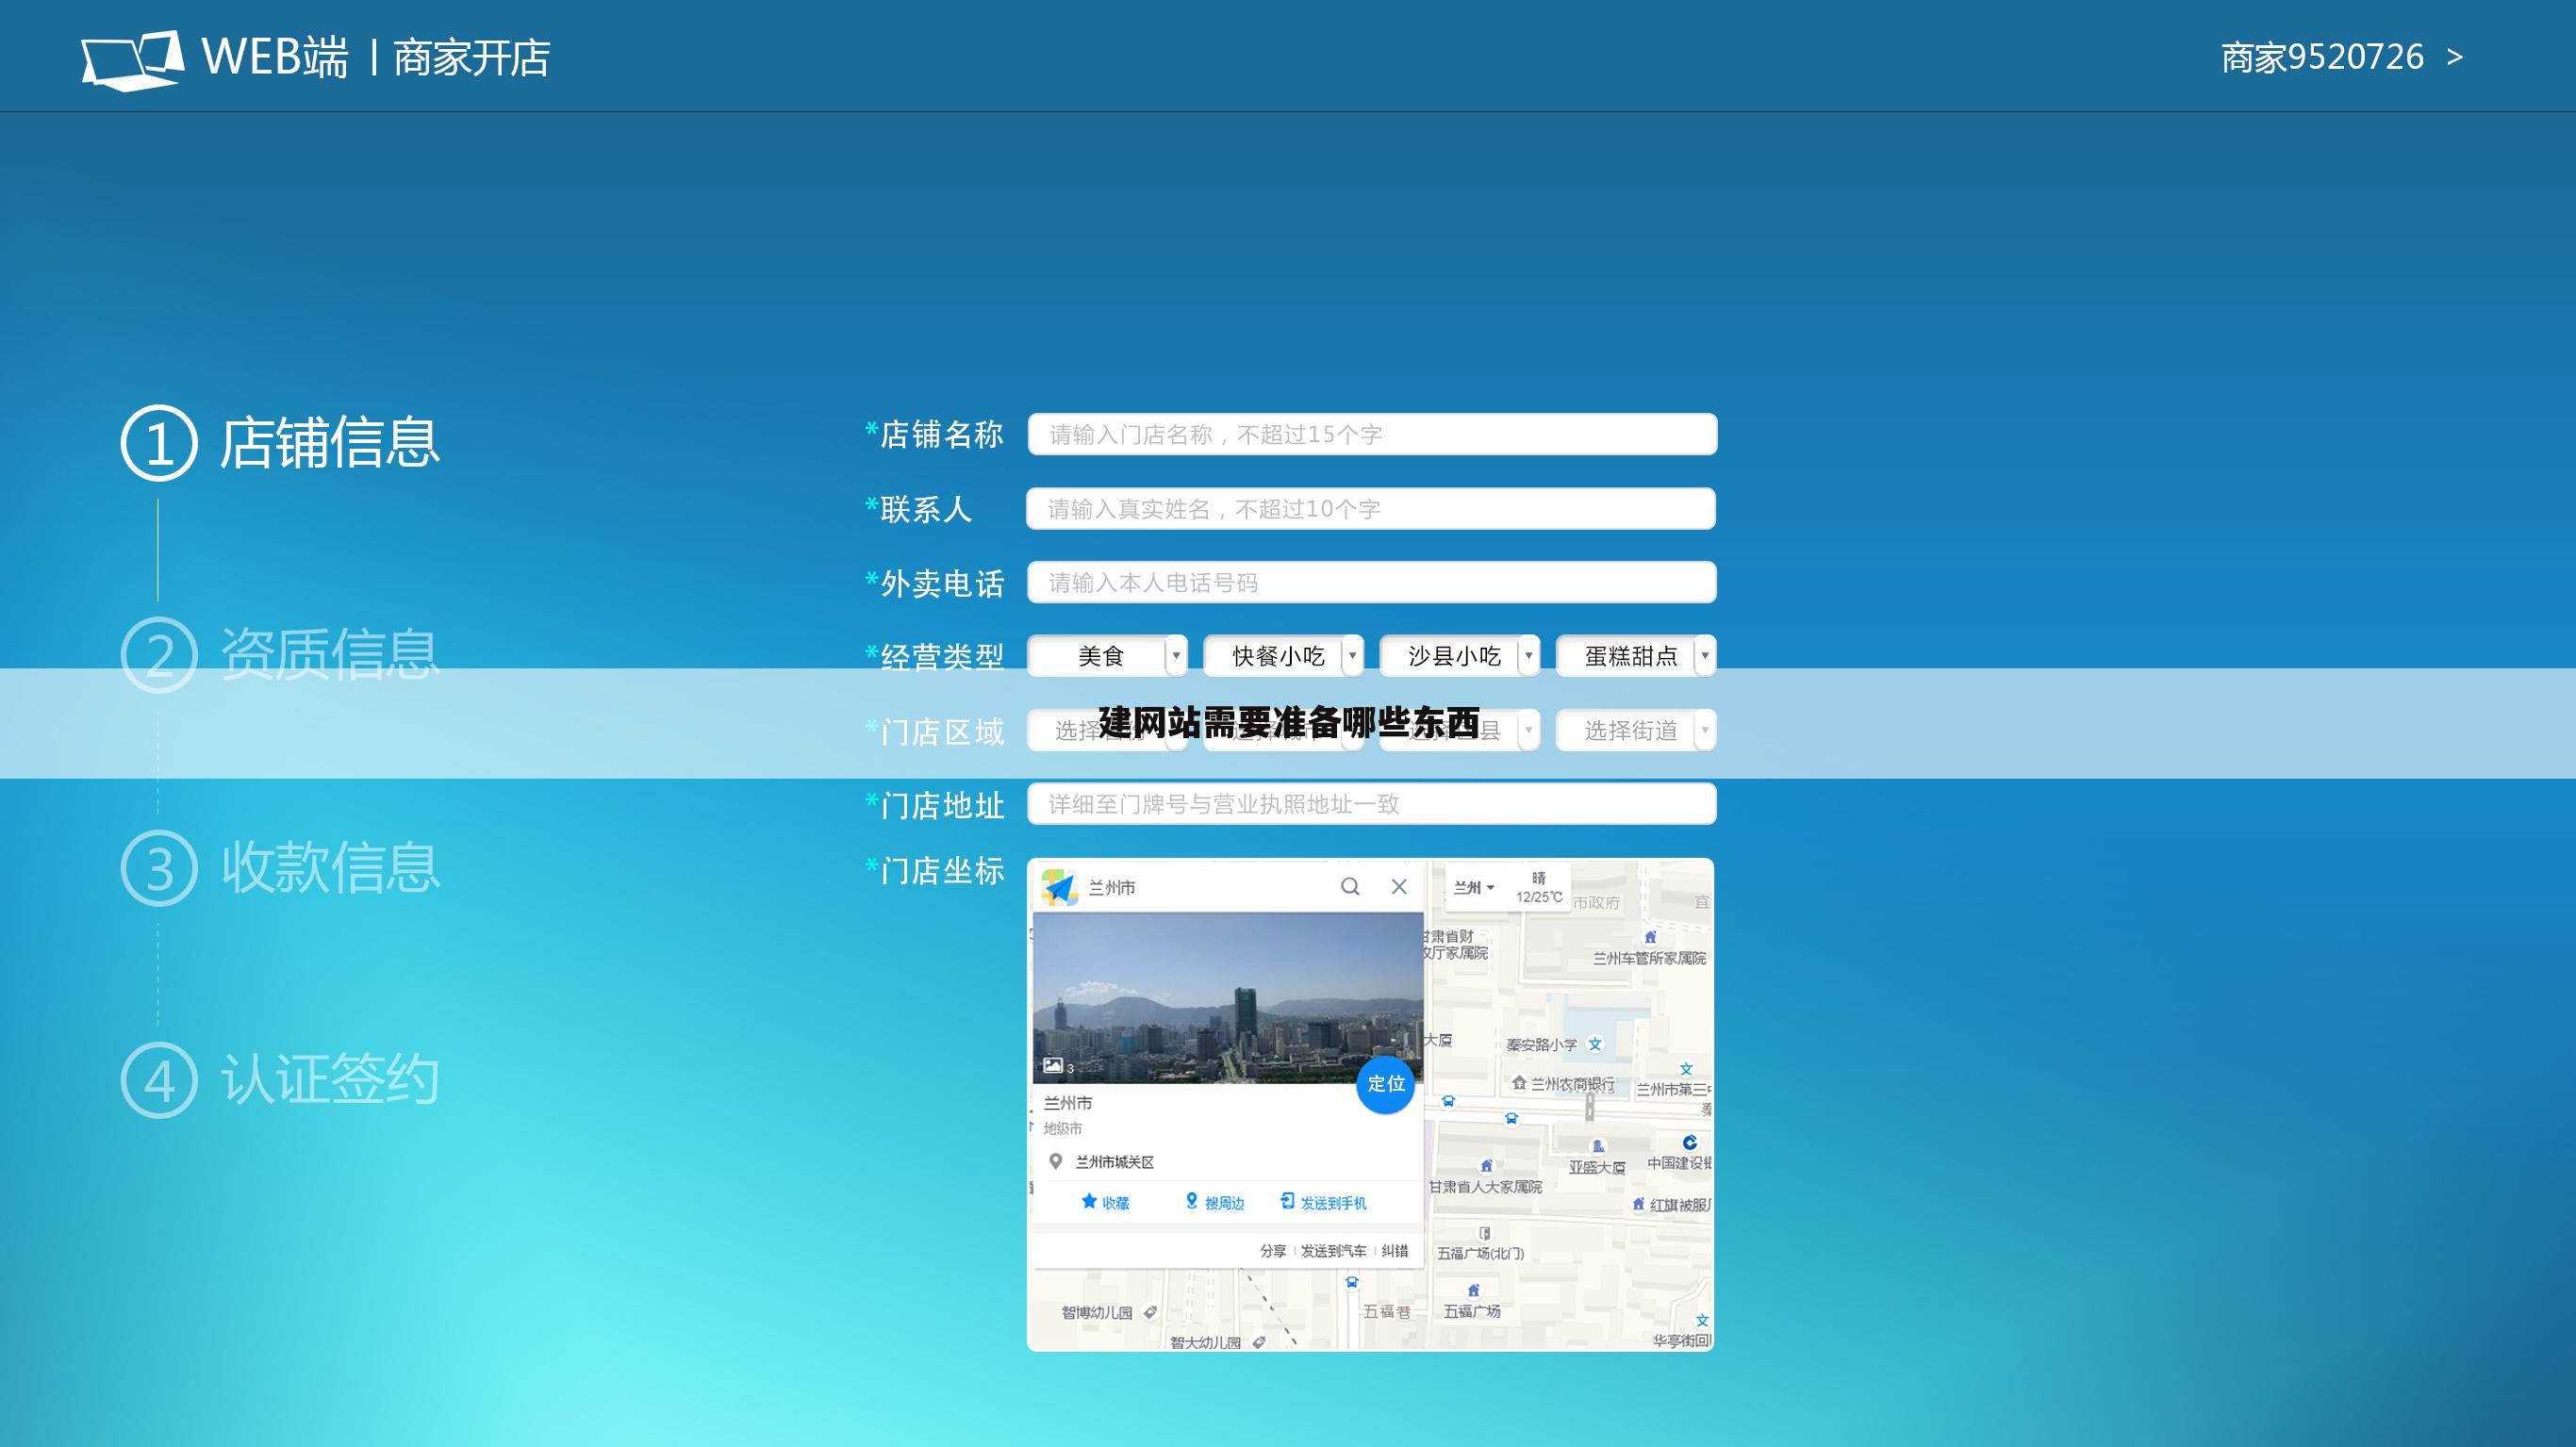Click the 店铺名称 input field
2576x1447 pixels.
click(x=1371, y=435)
